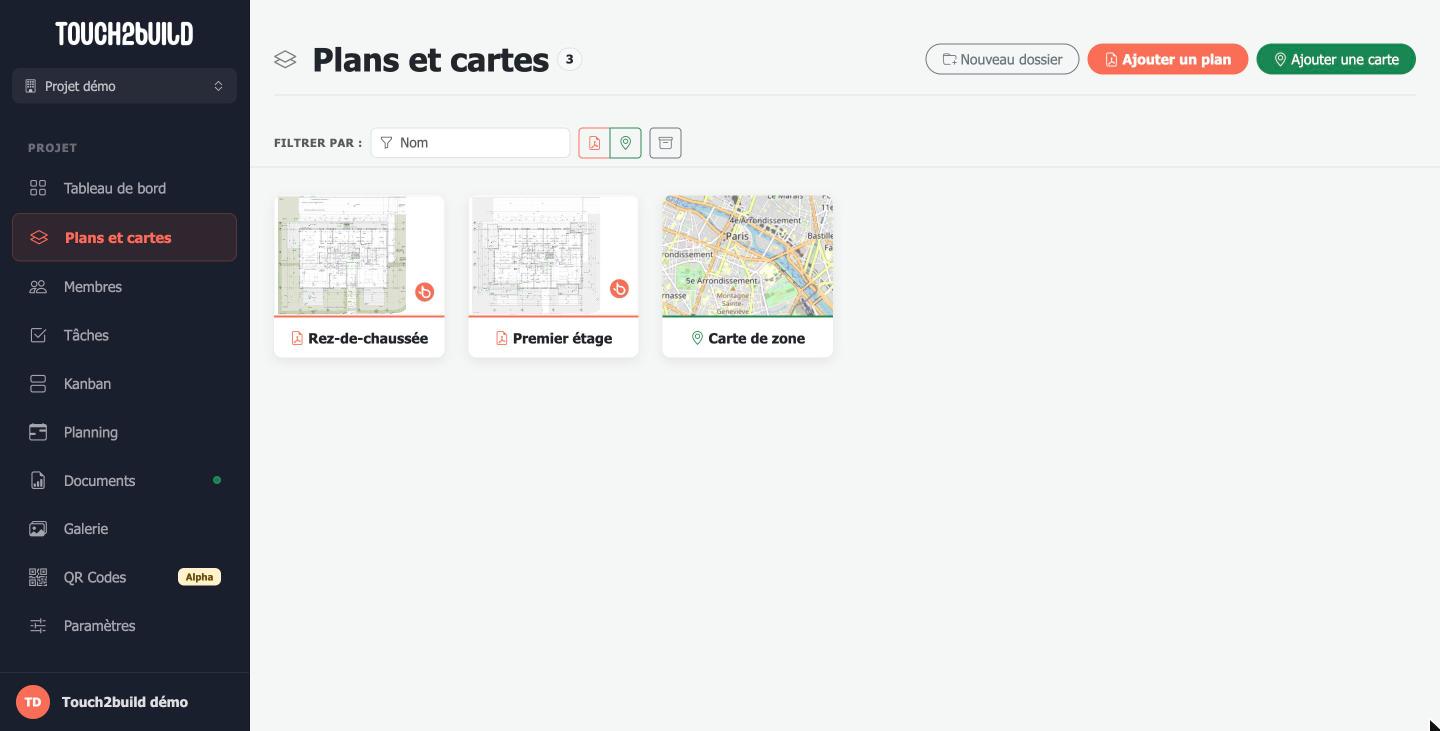
Task: Click the orange badge on Rez-de-chaussée card
Action: (425, 292)
